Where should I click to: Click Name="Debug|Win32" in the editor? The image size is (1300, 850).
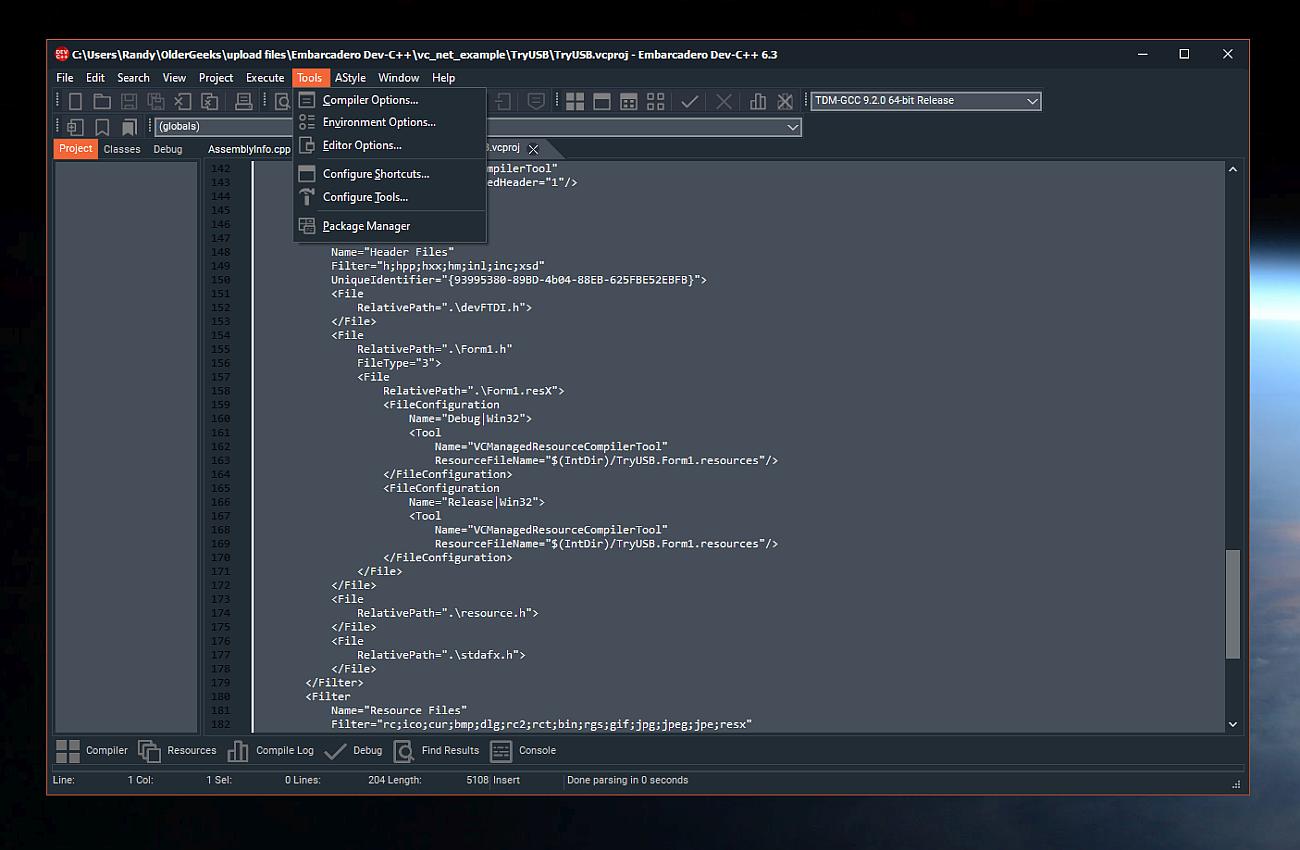(x=470, y=419)
